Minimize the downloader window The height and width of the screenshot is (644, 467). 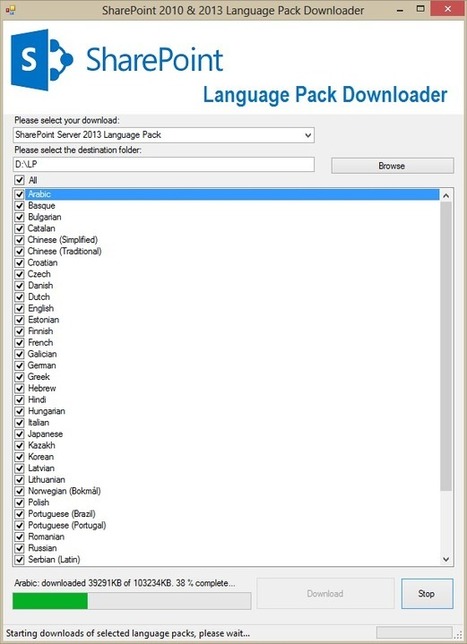click(402, 10)
